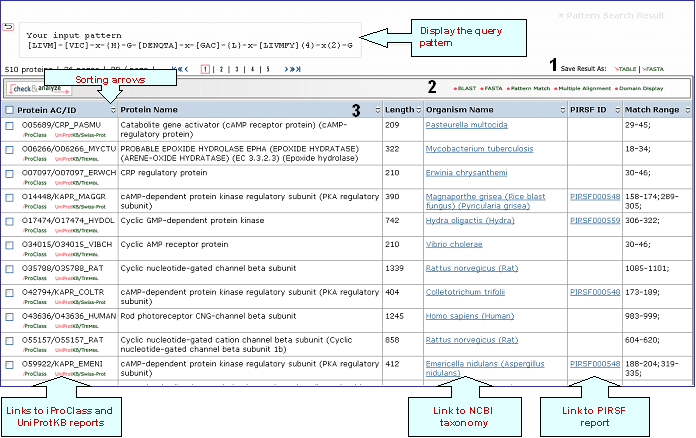Select checkbox for O43636/O43636_HUMAN entry
Image resolution: width=696 pixels, height=438 pixels.
point(9,316)
